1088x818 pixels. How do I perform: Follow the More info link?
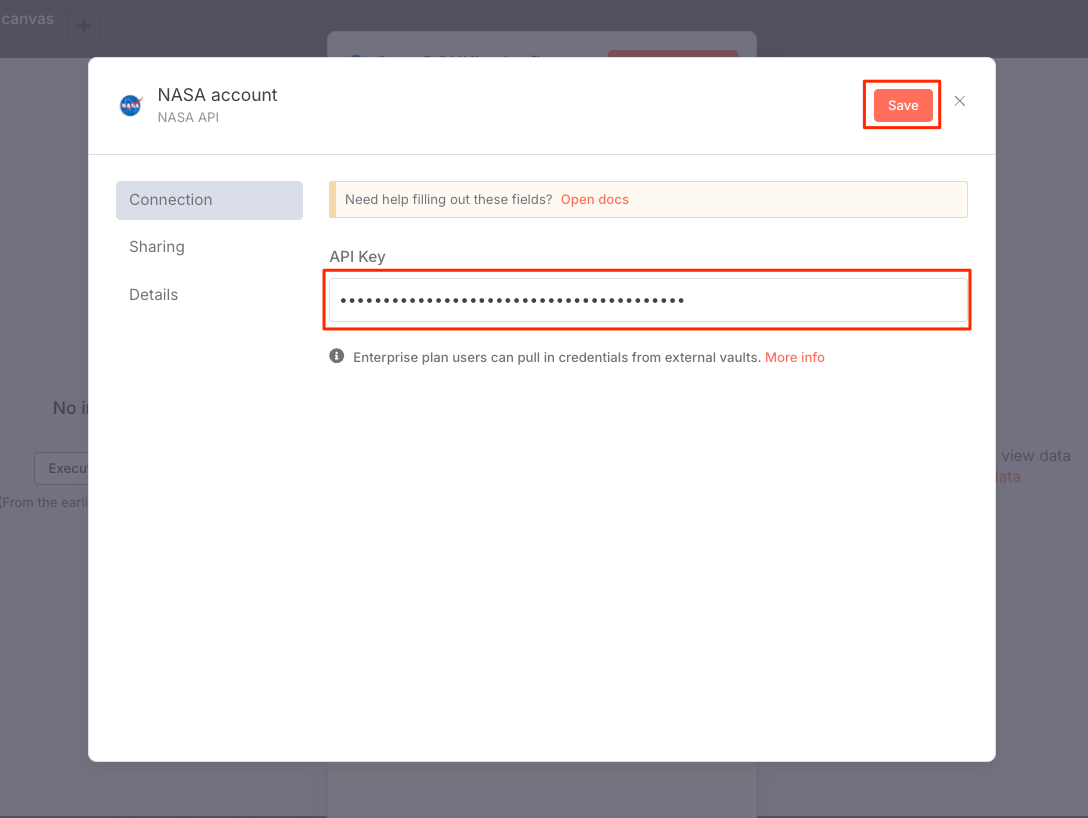tap(794, 357)
